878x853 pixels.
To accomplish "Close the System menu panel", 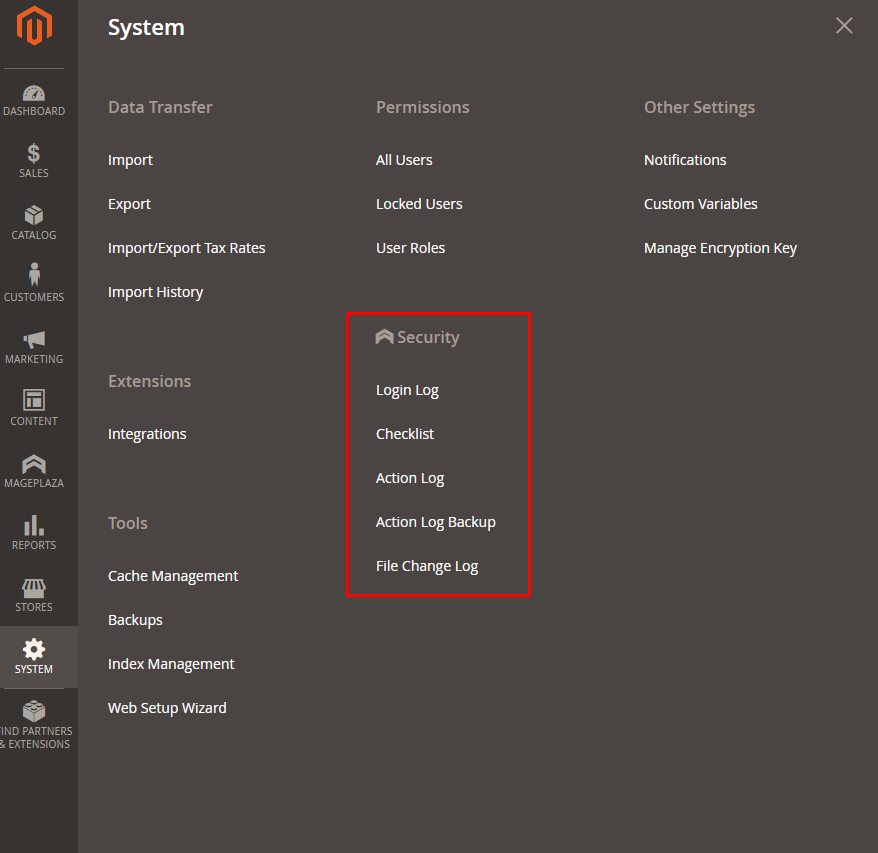I will tap(844, 26).
